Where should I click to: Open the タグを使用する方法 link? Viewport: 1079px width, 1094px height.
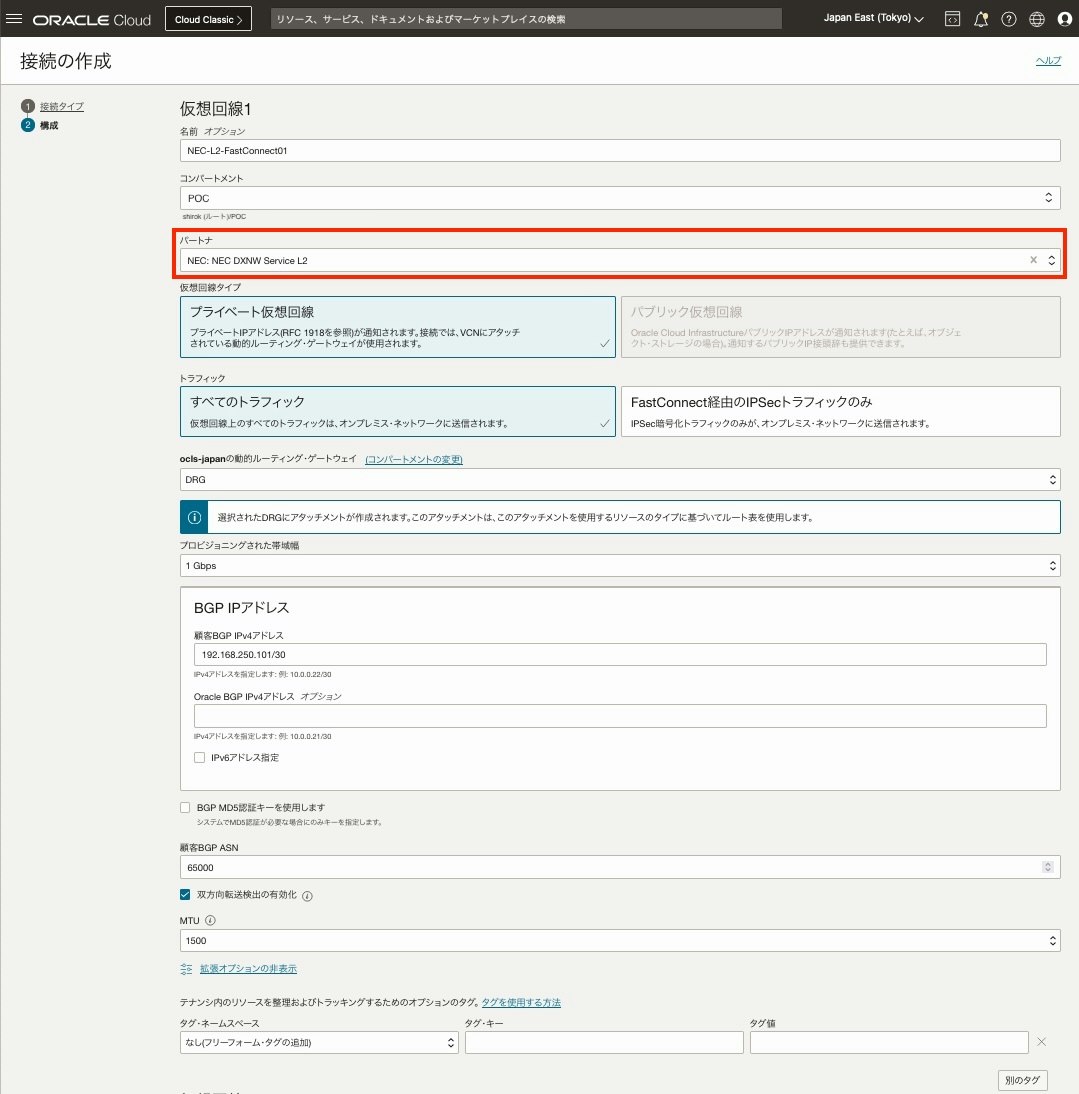pyautogui.click(x=521, y=1003)
